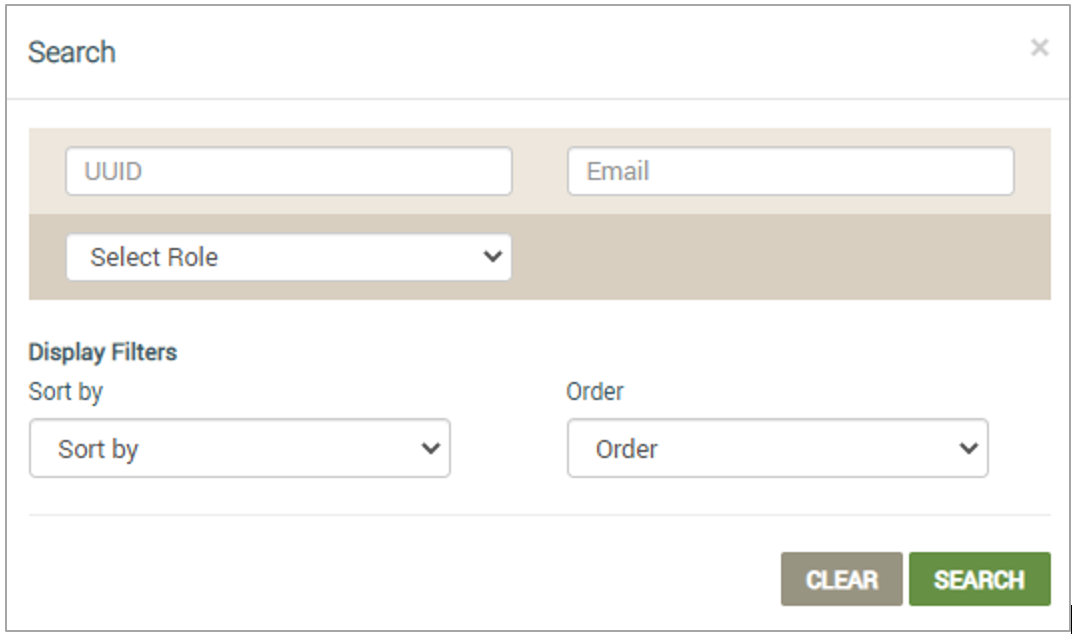Expand the Sort by dropdown box
1075x639 pixels.
pyautogui.click(x=239, y=448)
